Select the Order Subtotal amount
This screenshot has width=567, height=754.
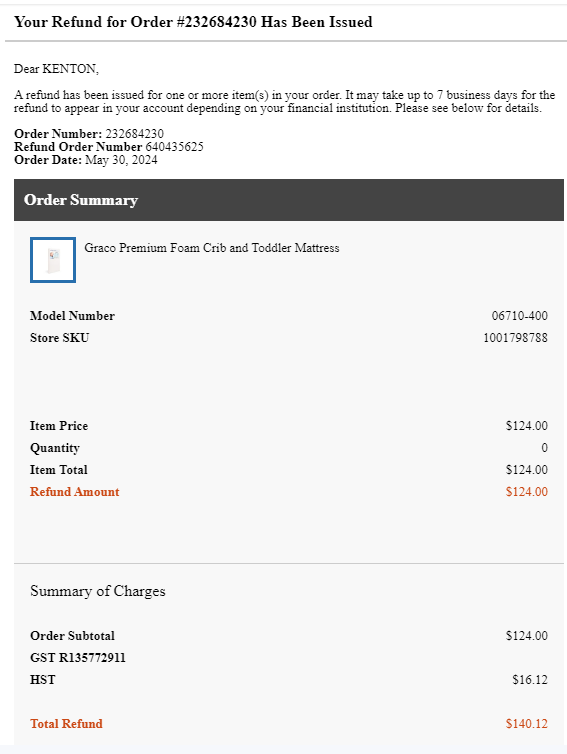527,636
